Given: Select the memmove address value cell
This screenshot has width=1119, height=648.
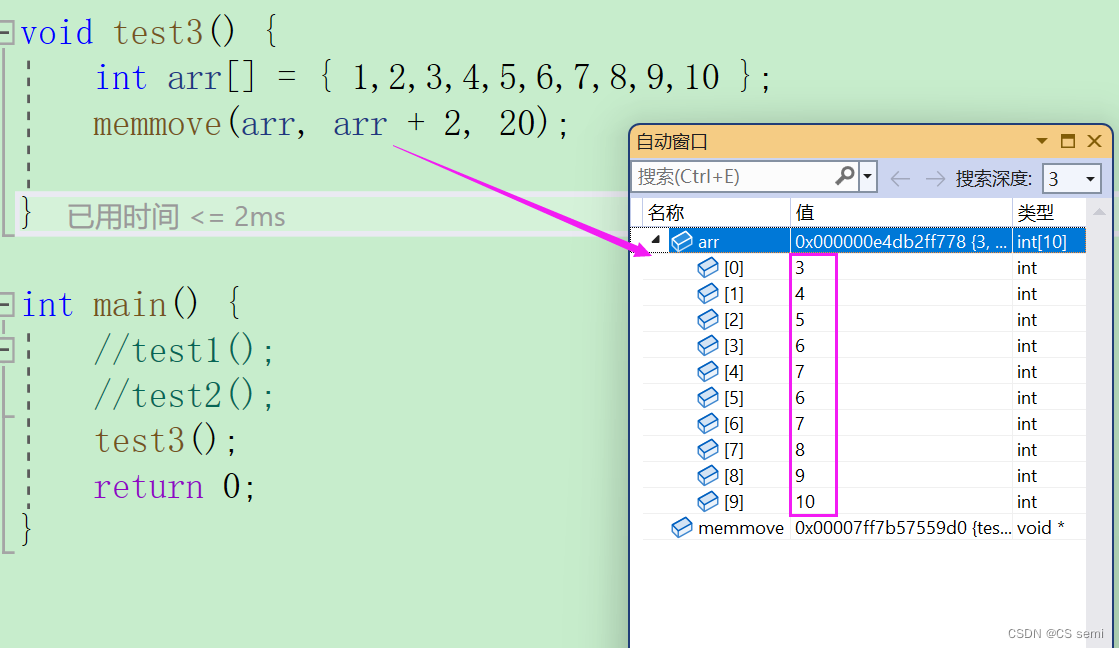Looking at the screenshot, I should click(901, 528).
